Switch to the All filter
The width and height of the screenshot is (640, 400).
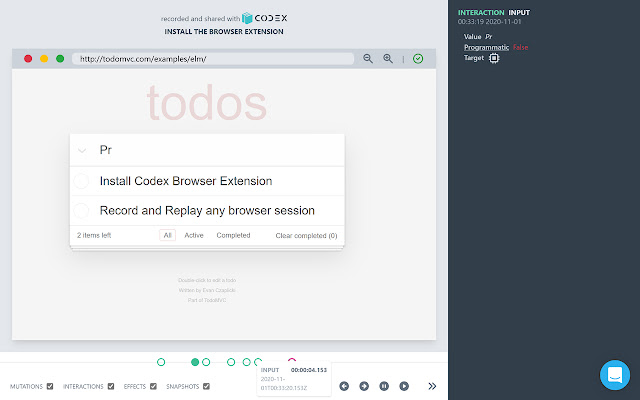[167, 235]
